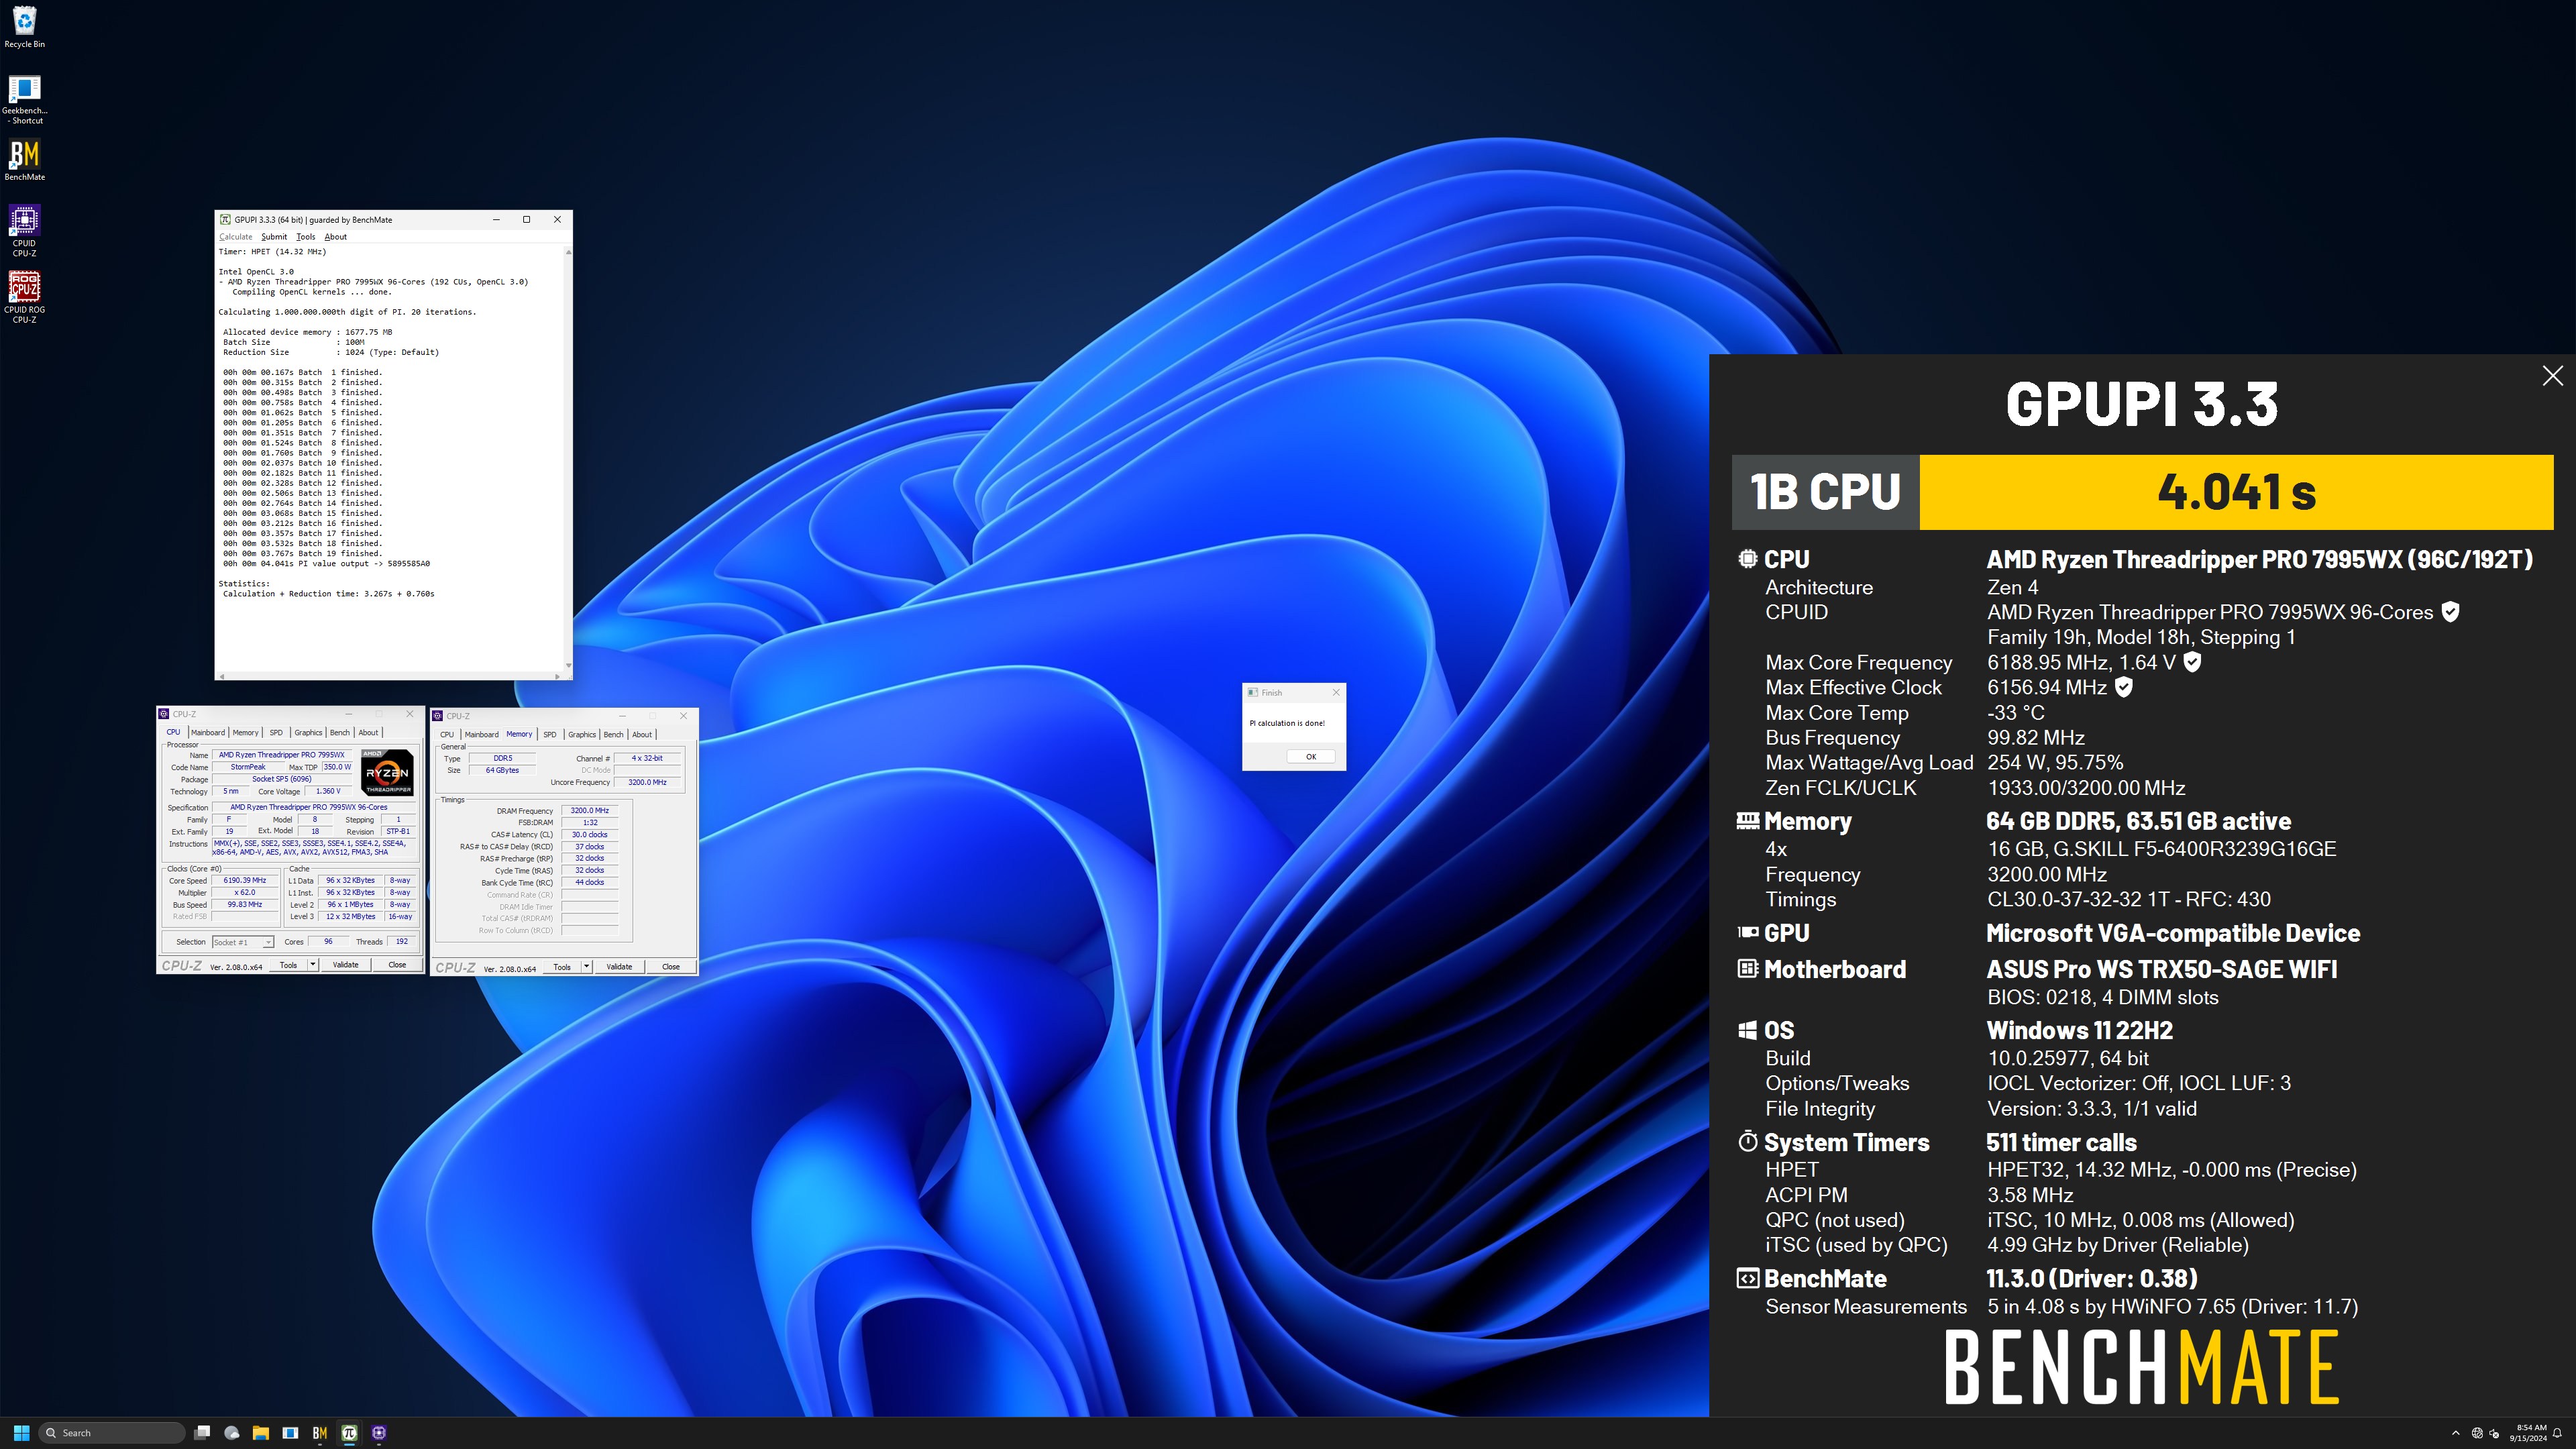Open SPD tab in left CPU-Z window

click(x=276, y=733)
